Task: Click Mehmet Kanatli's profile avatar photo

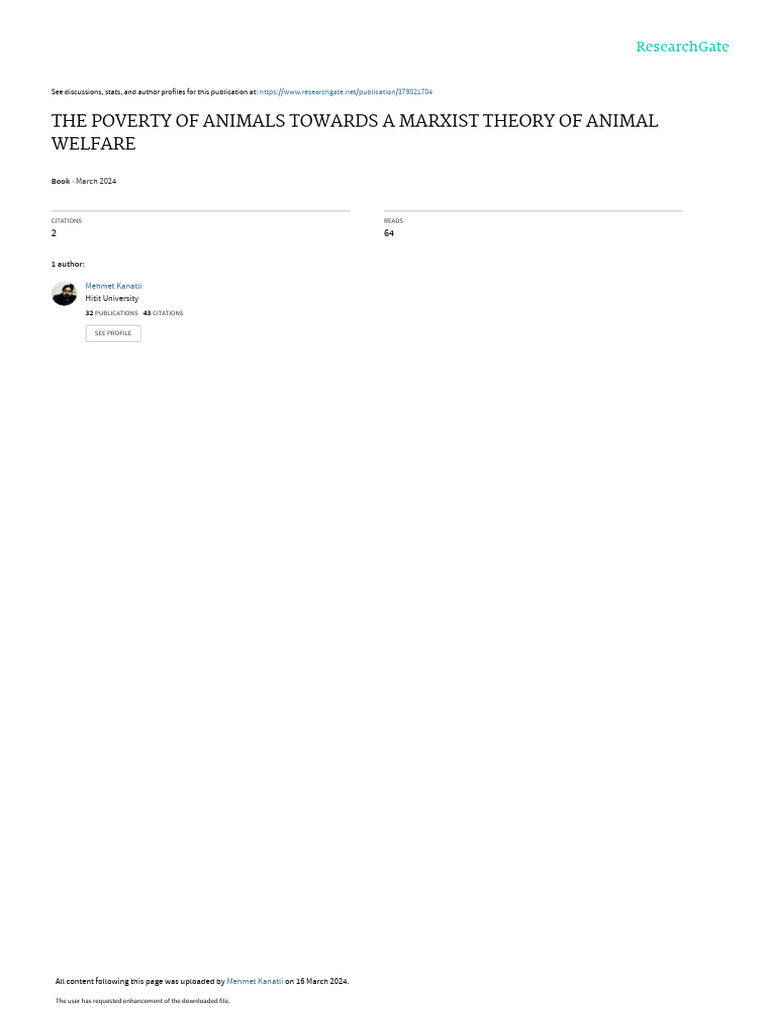Action: click(x=64, y=294)
